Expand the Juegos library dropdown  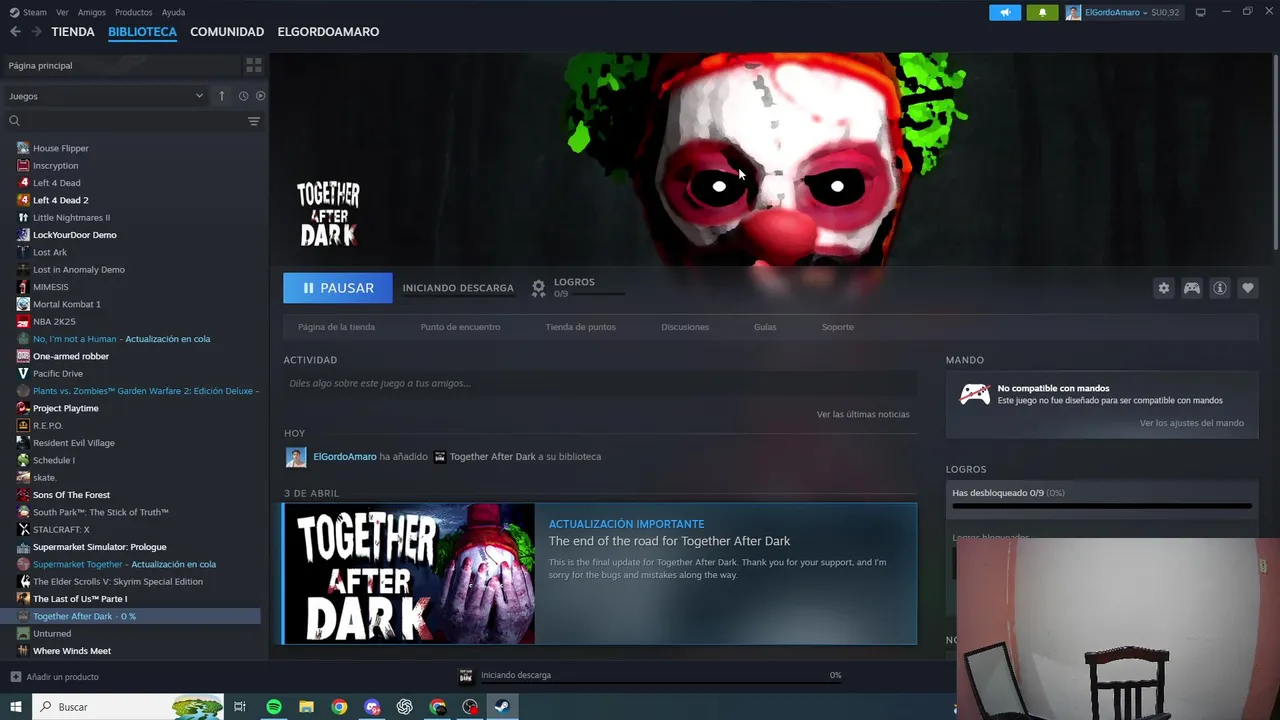click(106, 96)
